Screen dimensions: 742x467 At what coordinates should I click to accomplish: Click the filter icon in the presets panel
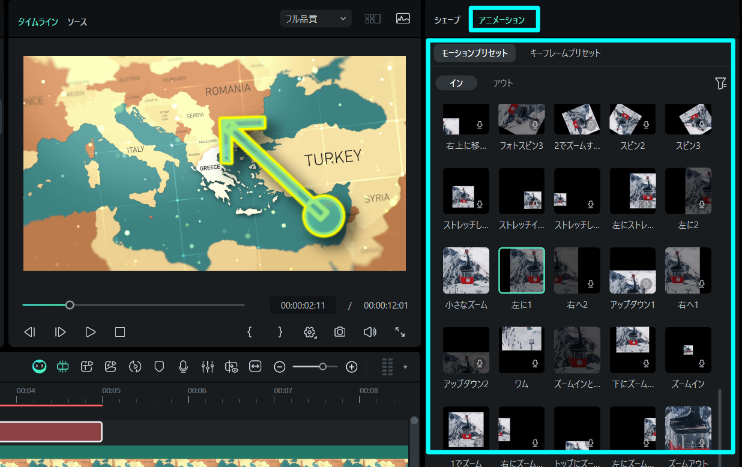721,84
